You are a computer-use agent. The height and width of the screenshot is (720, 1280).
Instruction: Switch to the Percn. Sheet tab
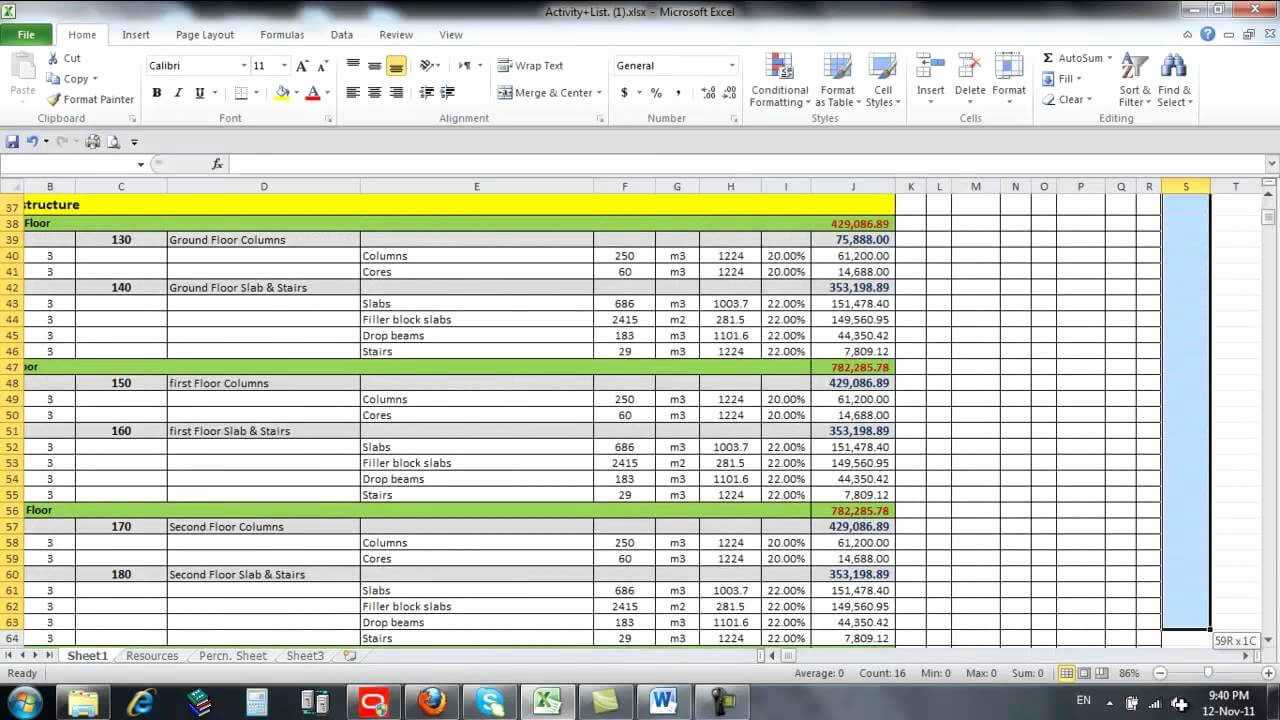[x=231, y=655]
